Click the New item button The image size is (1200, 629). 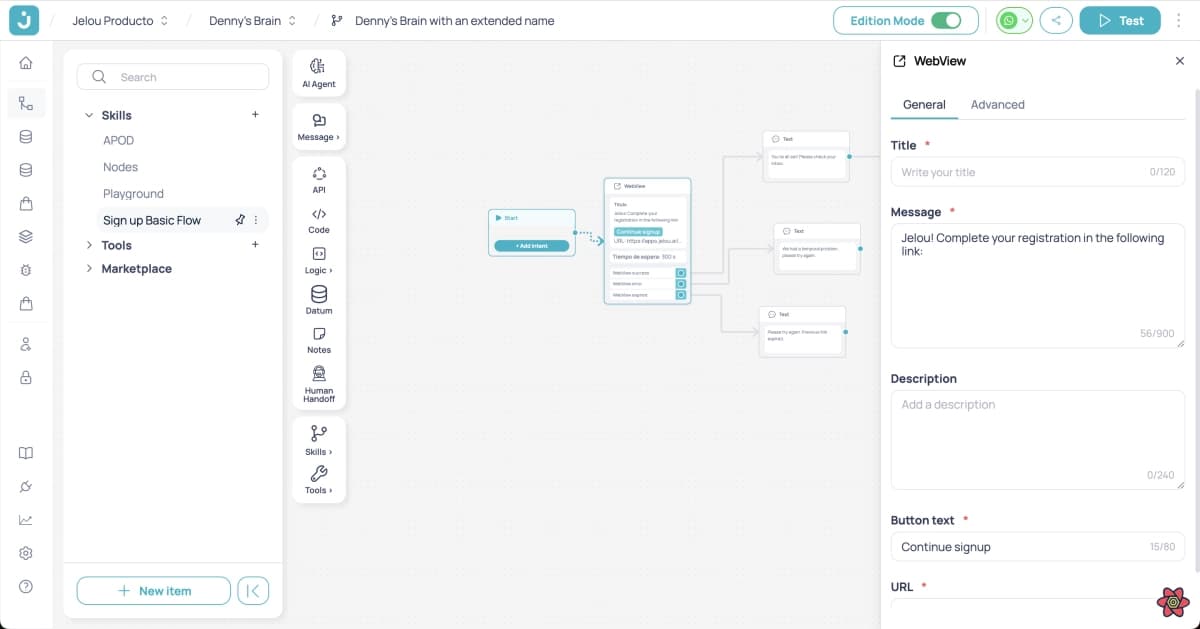(x=153, y=590)
